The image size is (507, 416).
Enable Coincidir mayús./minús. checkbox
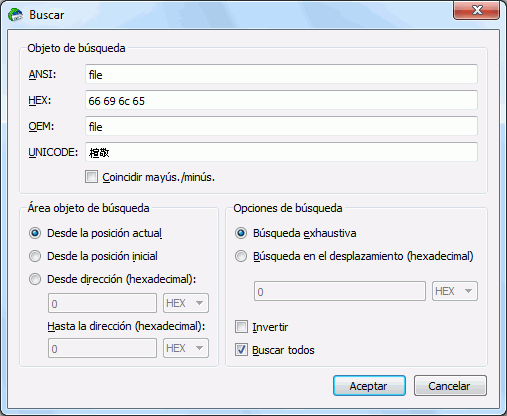click(x=91, y=177)
